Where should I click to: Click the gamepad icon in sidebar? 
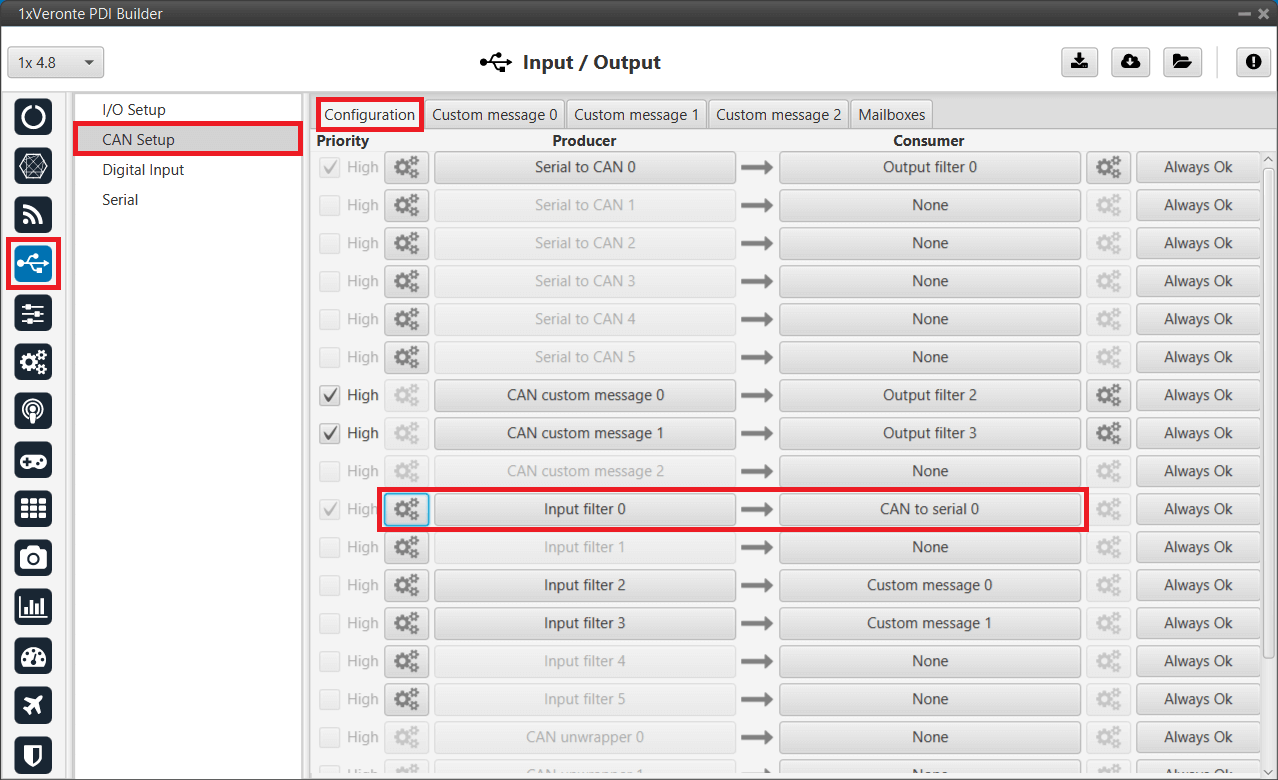[33, 460]
